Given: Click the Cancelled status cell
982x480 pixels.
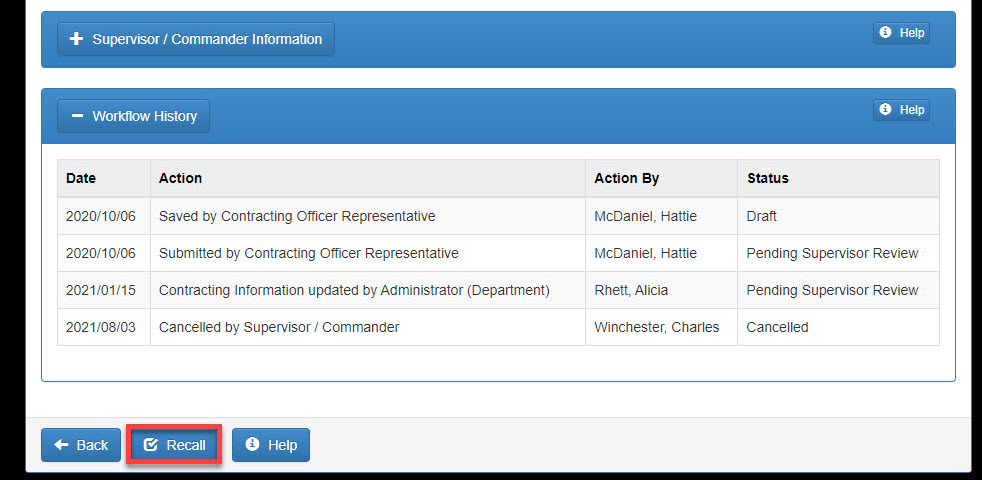Looking at the screenshot, I should tap(777, 327).
